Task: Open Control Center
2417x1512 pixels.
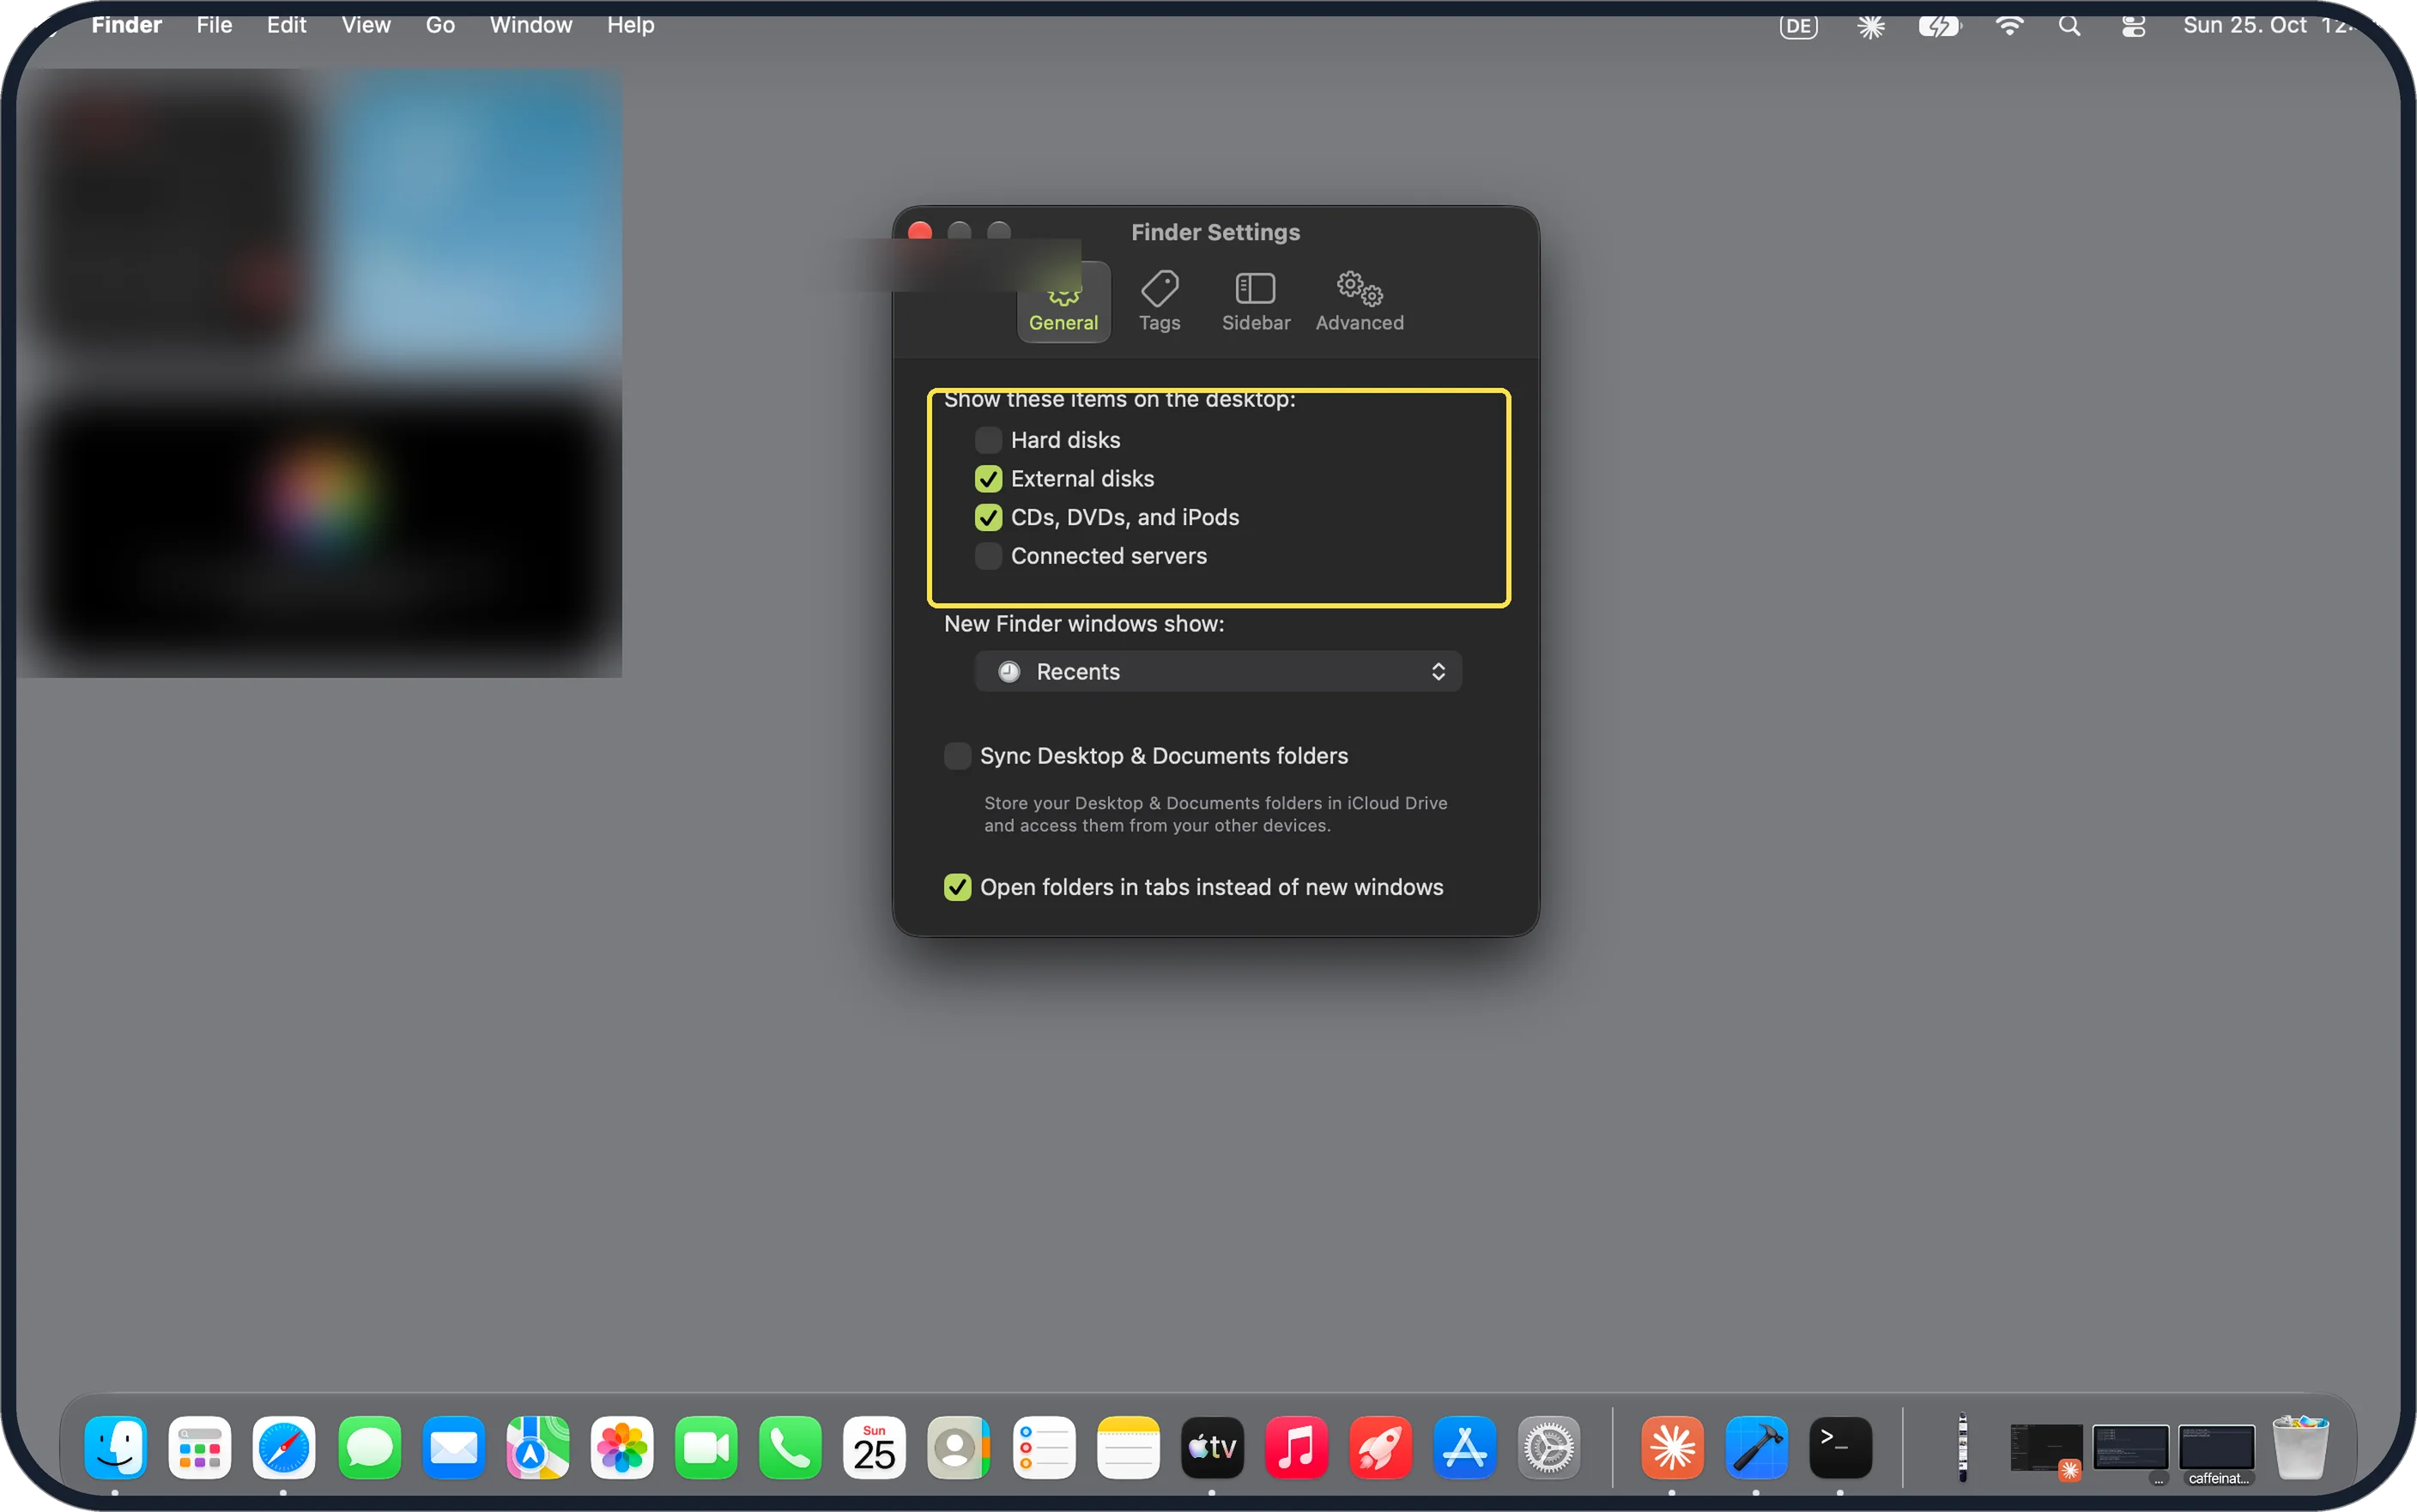Action: (x=2133, y=26)
